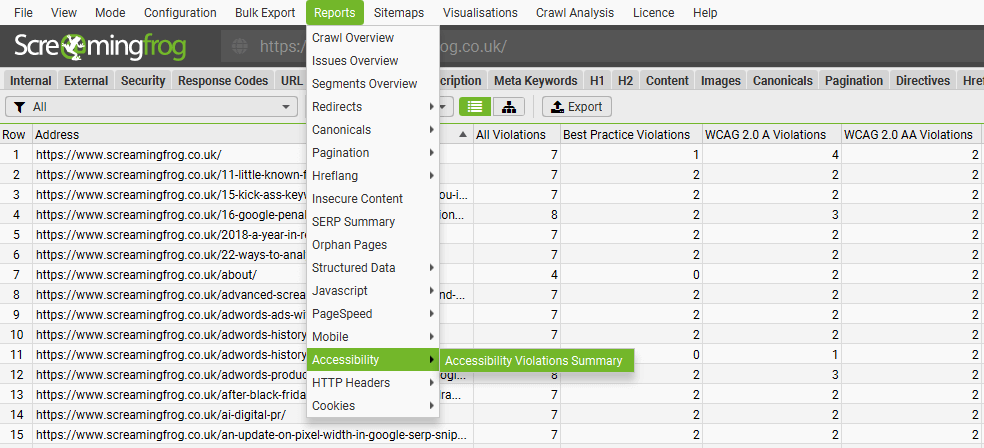Close the Reports menu
The height and width of the screenshot is (448, 984).
click(335, 13)
